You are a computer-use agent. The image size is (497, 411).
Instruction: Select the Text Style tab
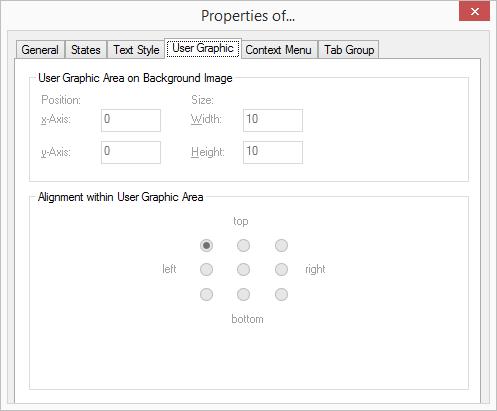tap(136, 50)
